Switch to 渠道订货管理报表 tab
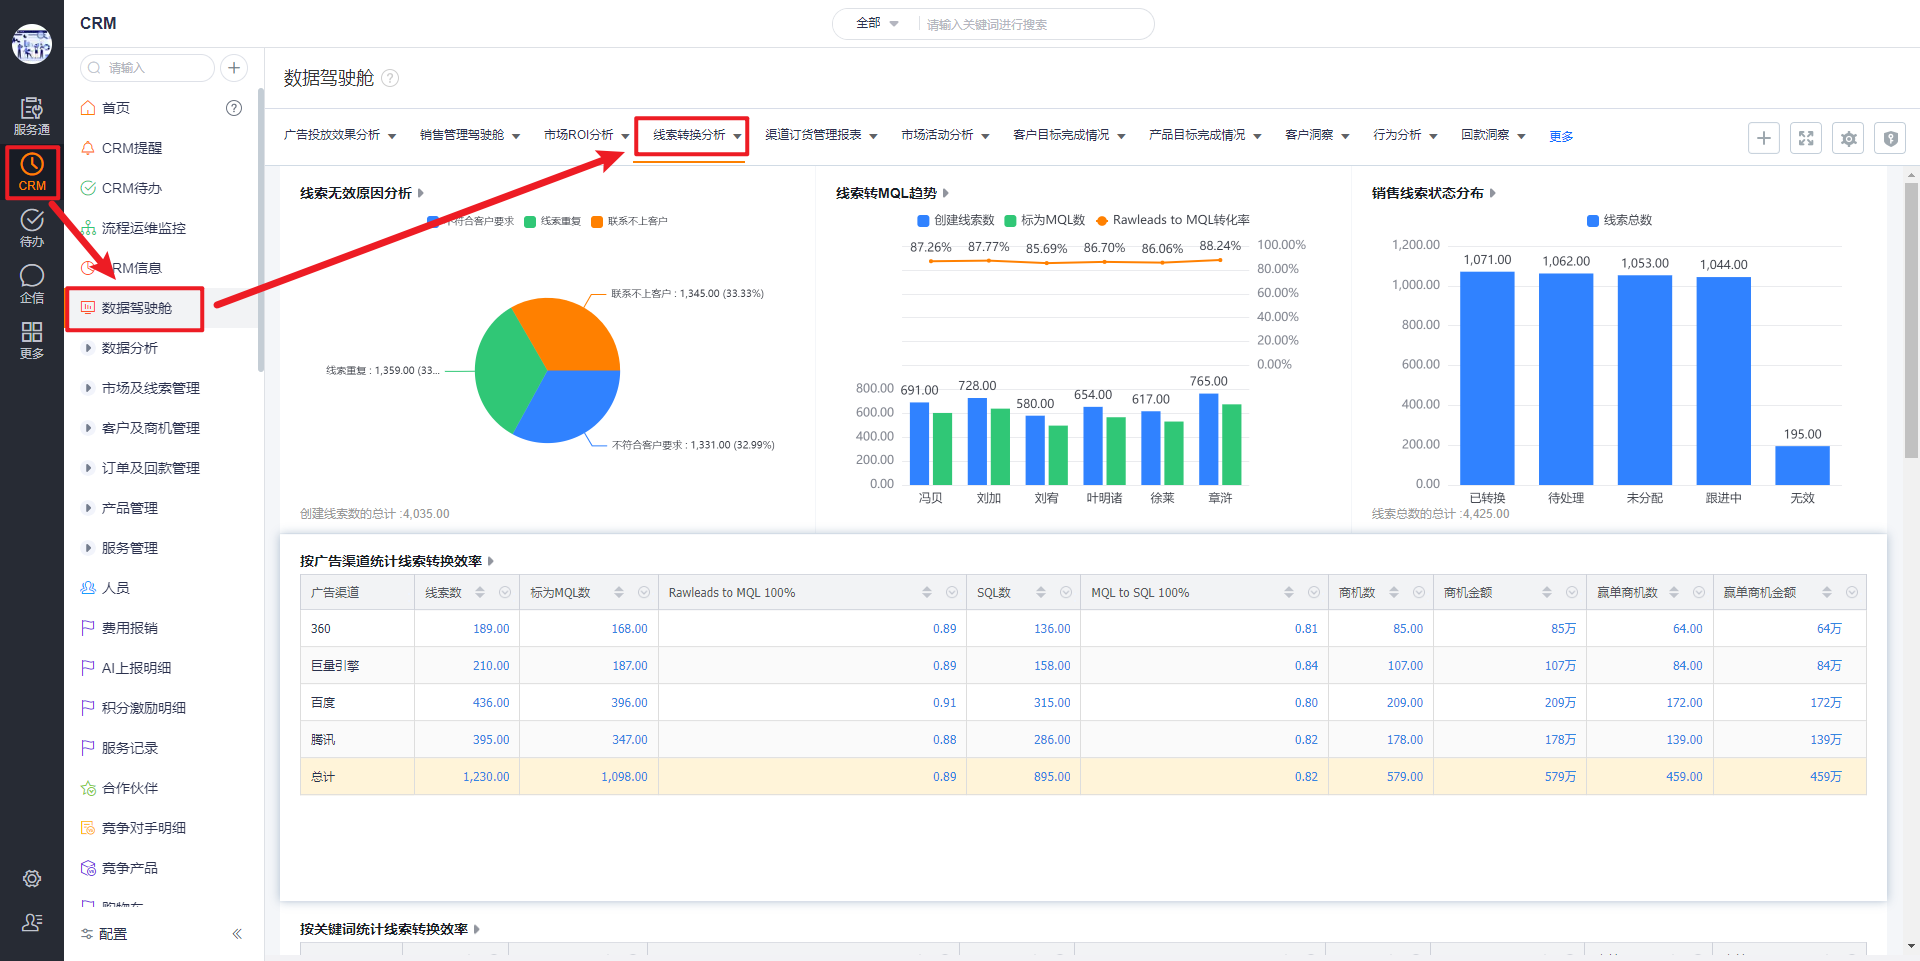The image size is (1920, 961). pos(813,135)
